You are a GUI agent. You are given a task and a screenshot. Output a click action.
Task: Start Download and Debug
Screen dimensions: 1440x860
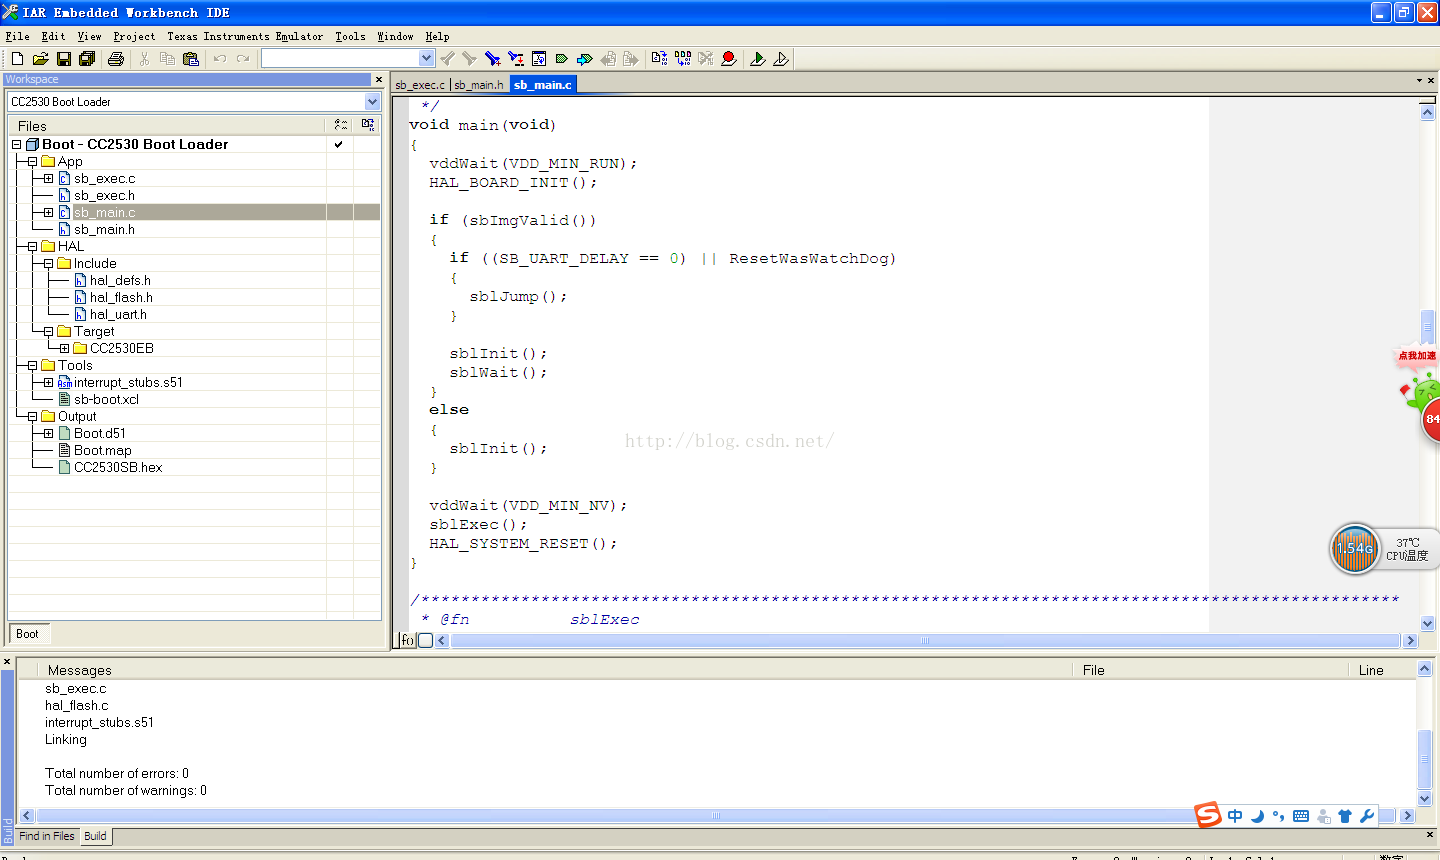[x=758, y=59]
